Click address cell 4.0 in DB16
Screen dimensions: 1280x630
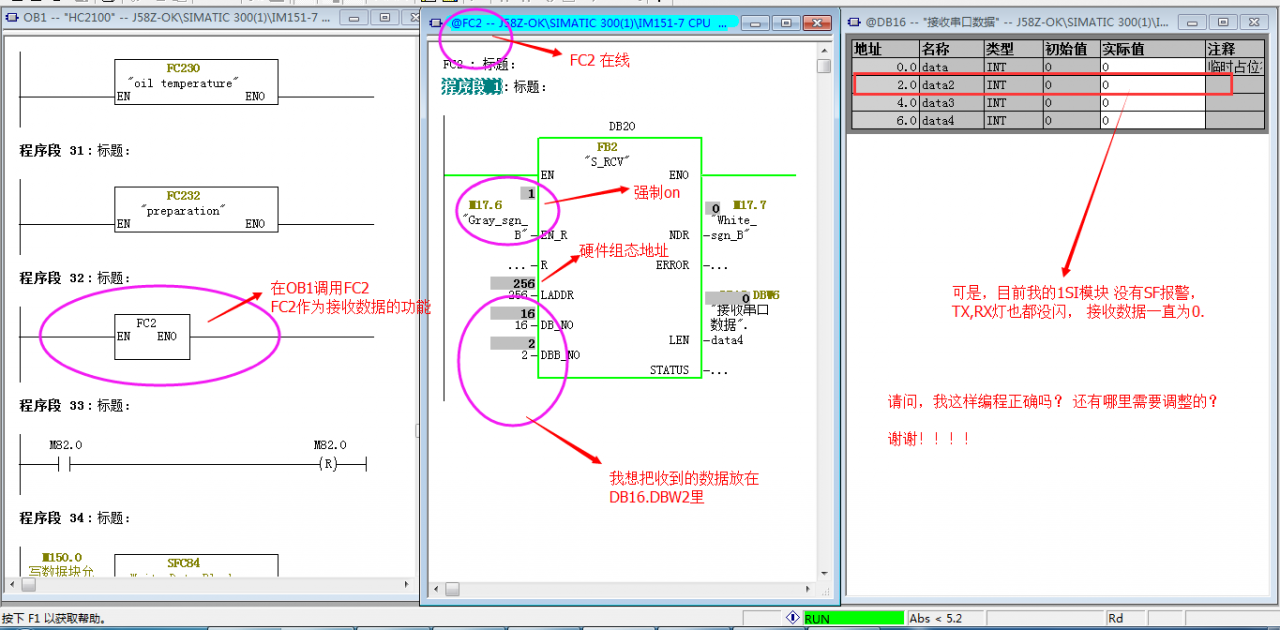point(884,103)
